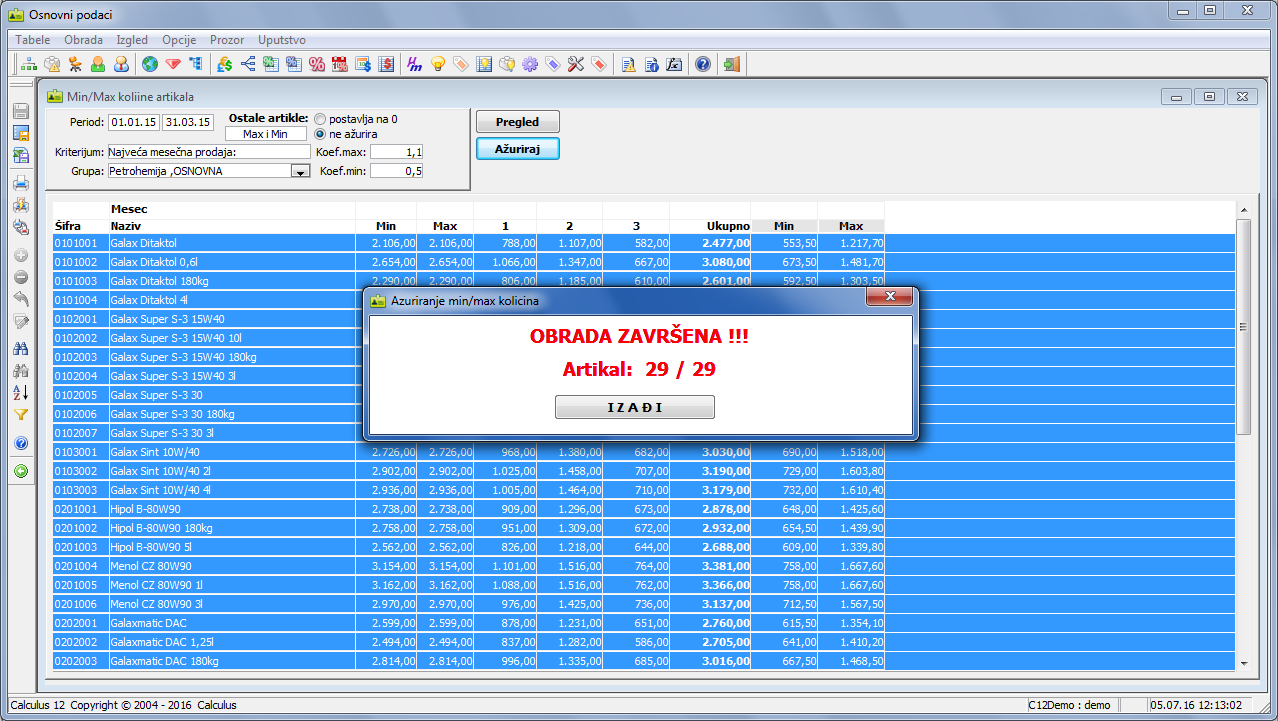Expand the Grupa dropdown arrow
Viewport: 1278px width, 721px height.
tap(299, 172)
